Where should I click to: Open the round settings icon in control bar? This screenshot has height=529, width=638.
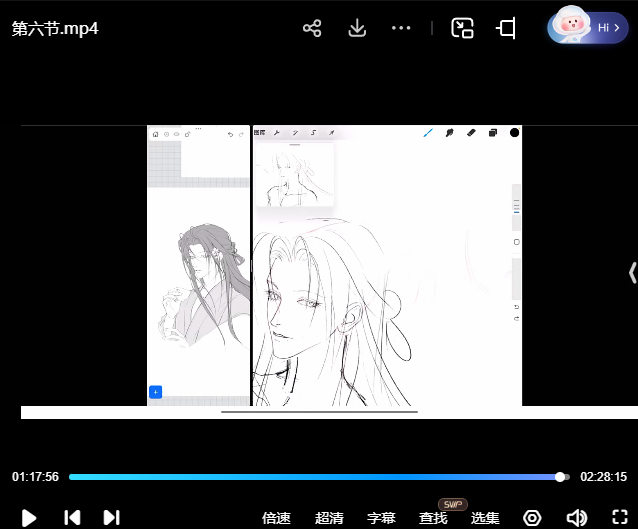532,517
